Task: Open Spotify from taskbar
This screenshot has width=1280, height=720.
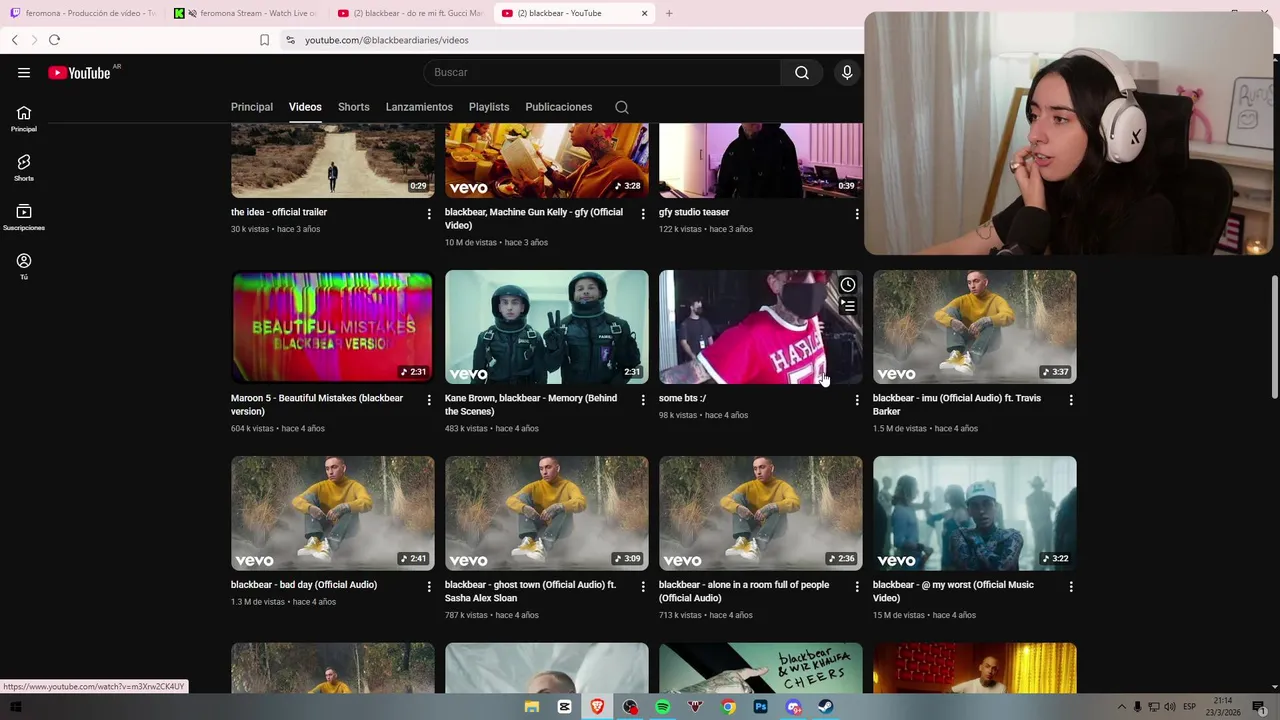Action: pos(662,707)
